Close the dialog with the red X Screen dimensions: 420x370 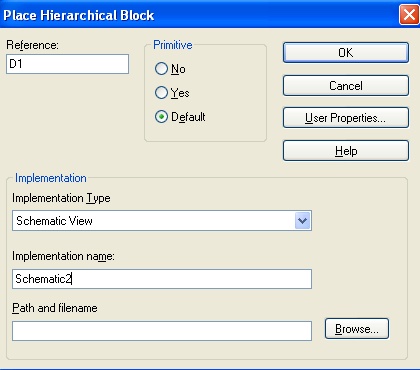pyautogui.click(x=409, y=15)
